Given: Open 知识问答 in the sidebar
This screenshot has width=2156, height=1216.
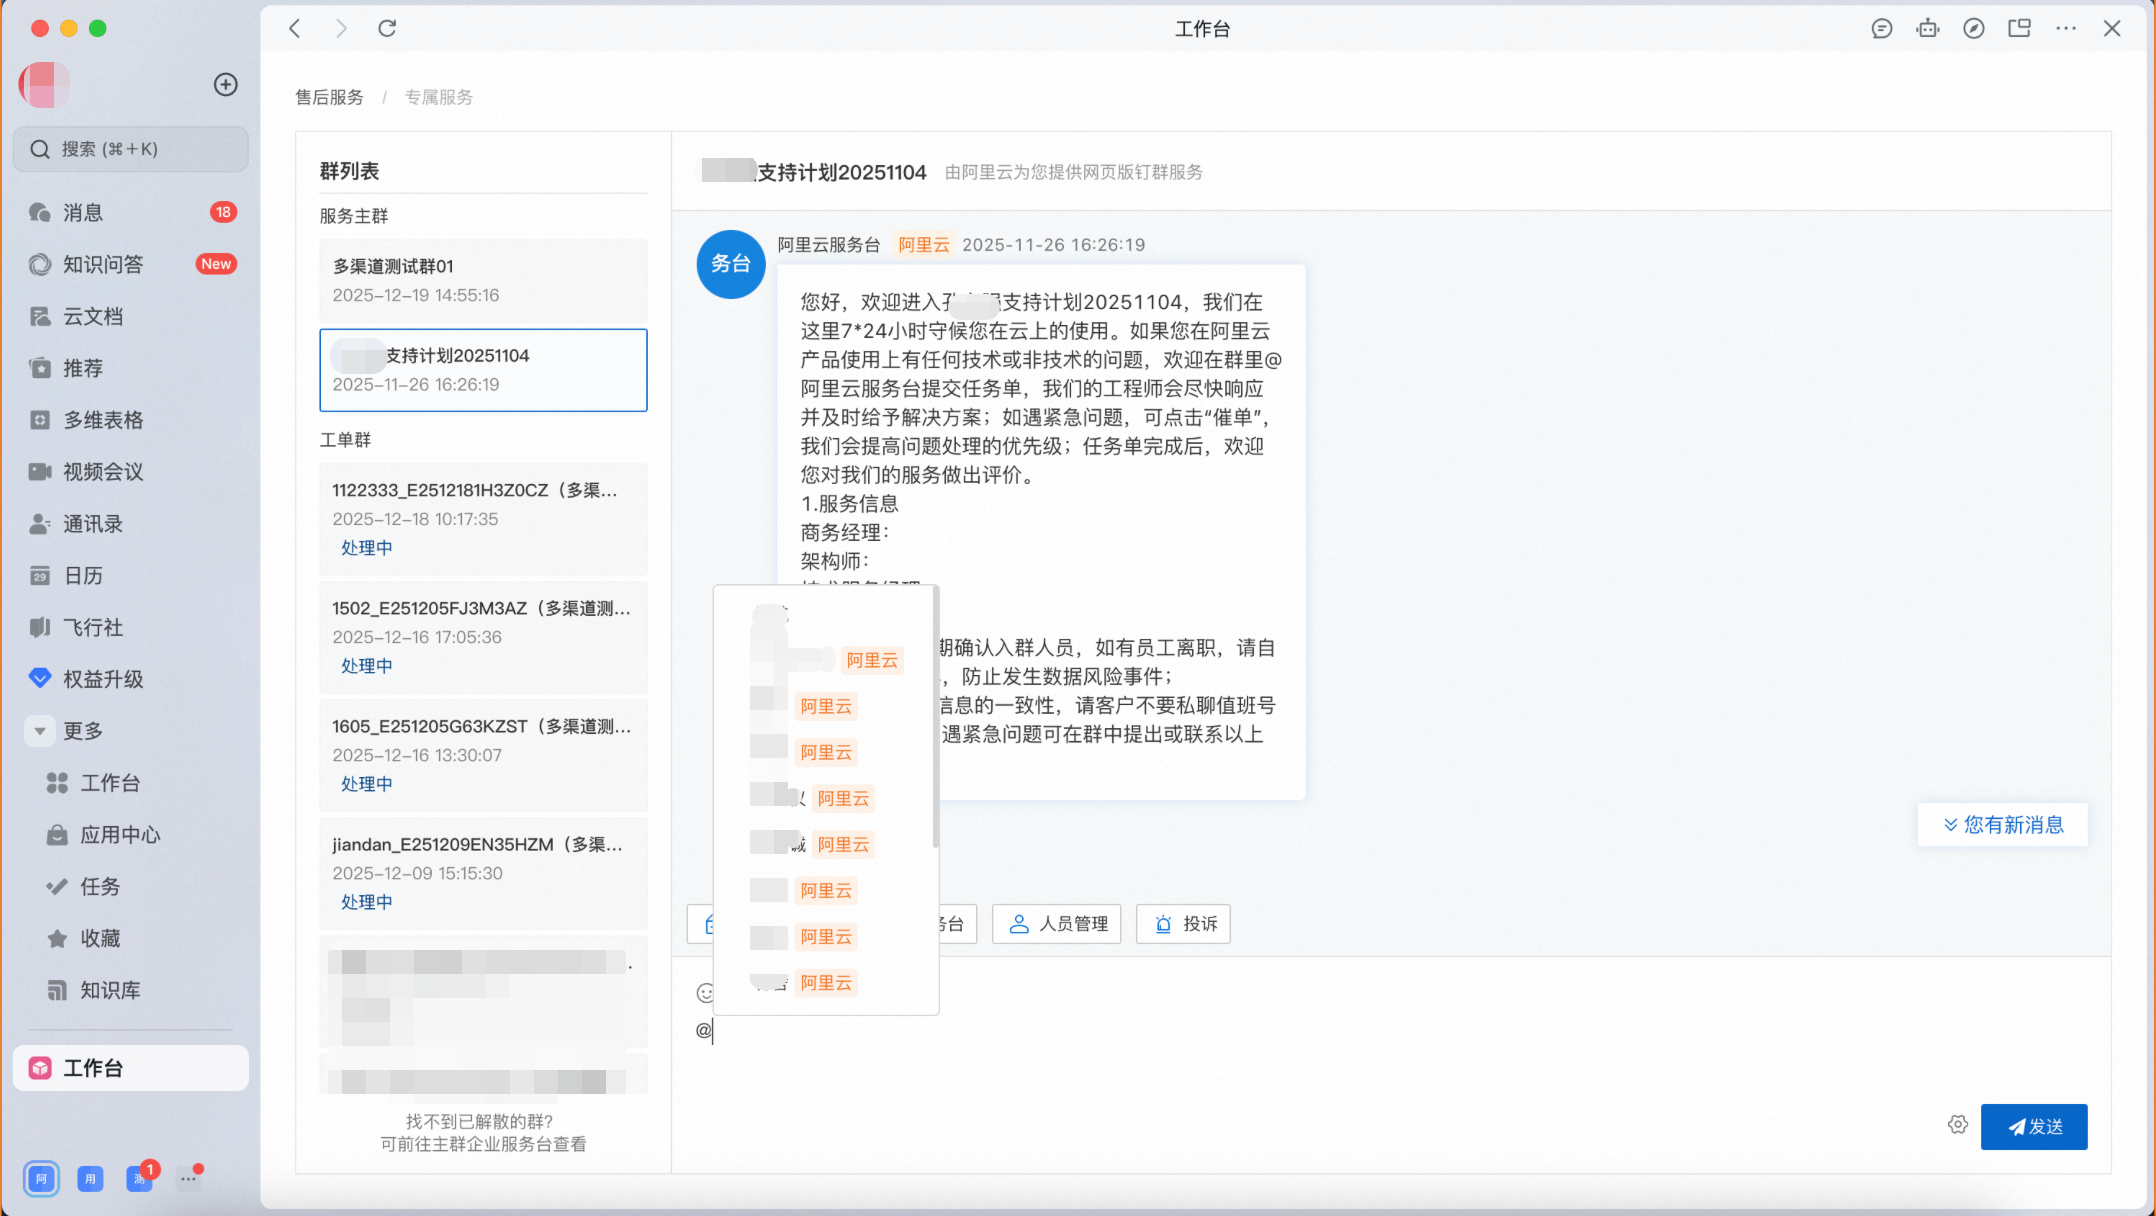Looking at the screenshot, I should click(103, 265).
